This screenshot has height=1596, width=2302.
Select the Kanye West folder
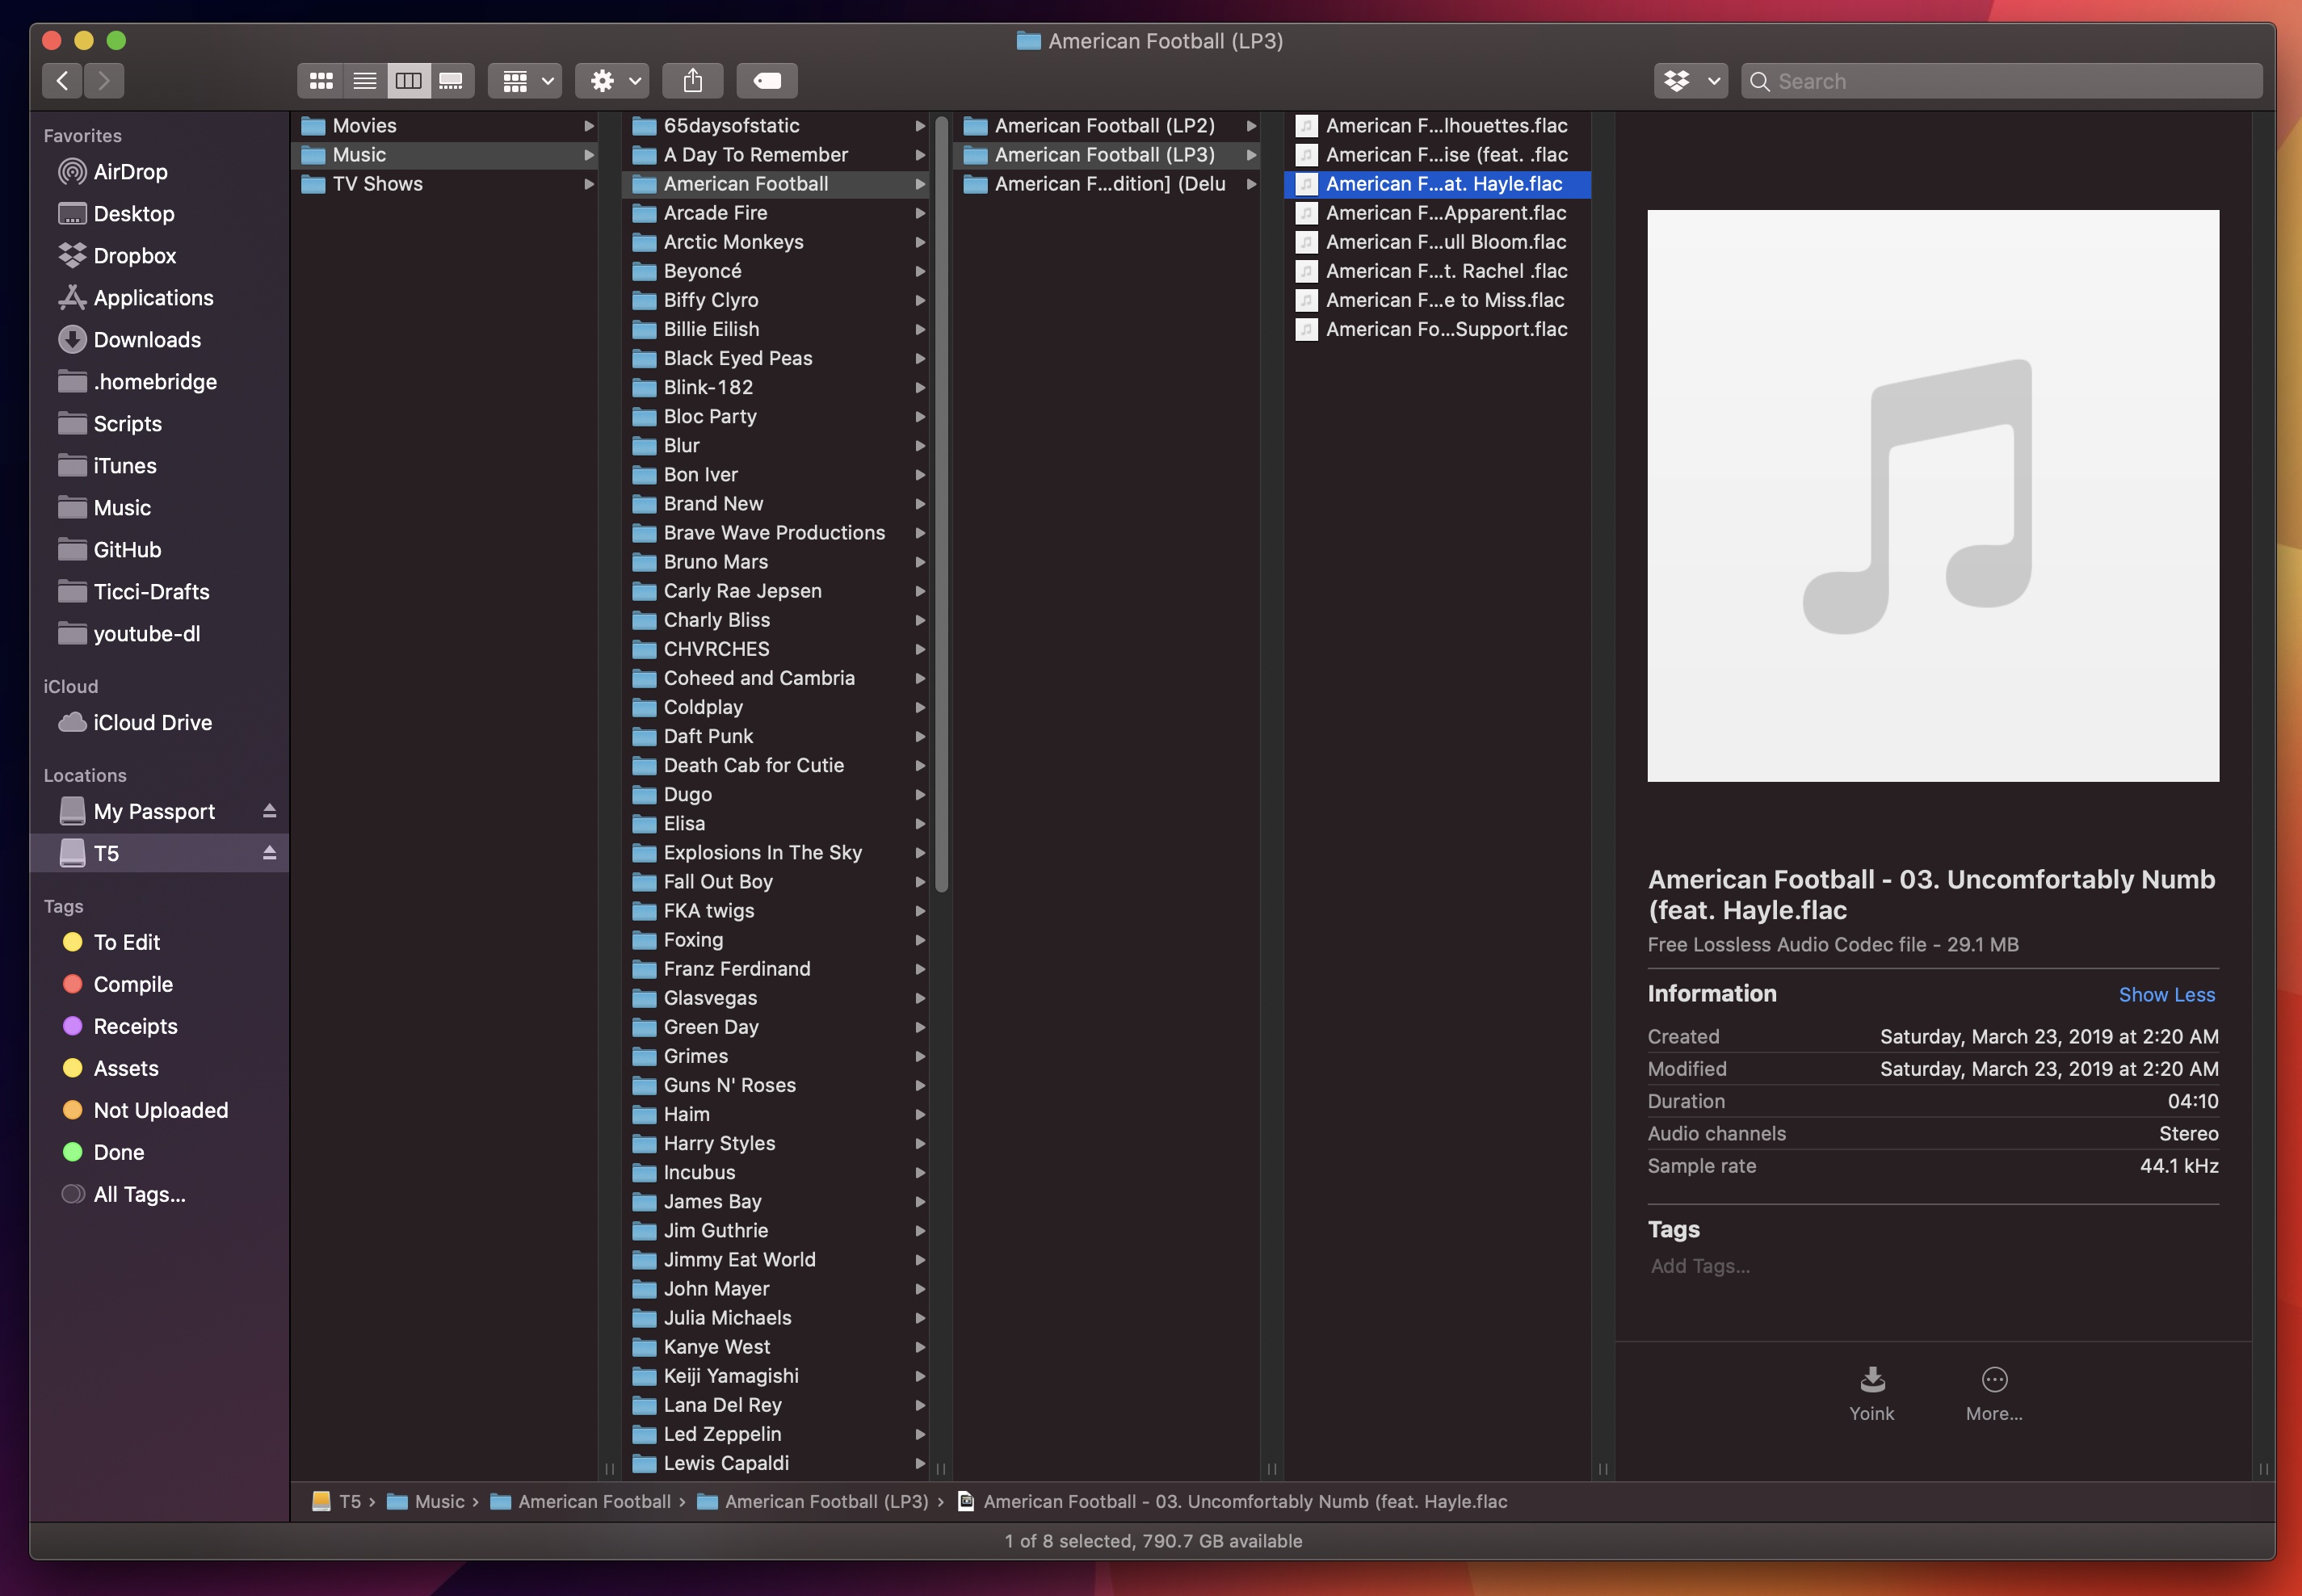click(x=776, y=1348)
